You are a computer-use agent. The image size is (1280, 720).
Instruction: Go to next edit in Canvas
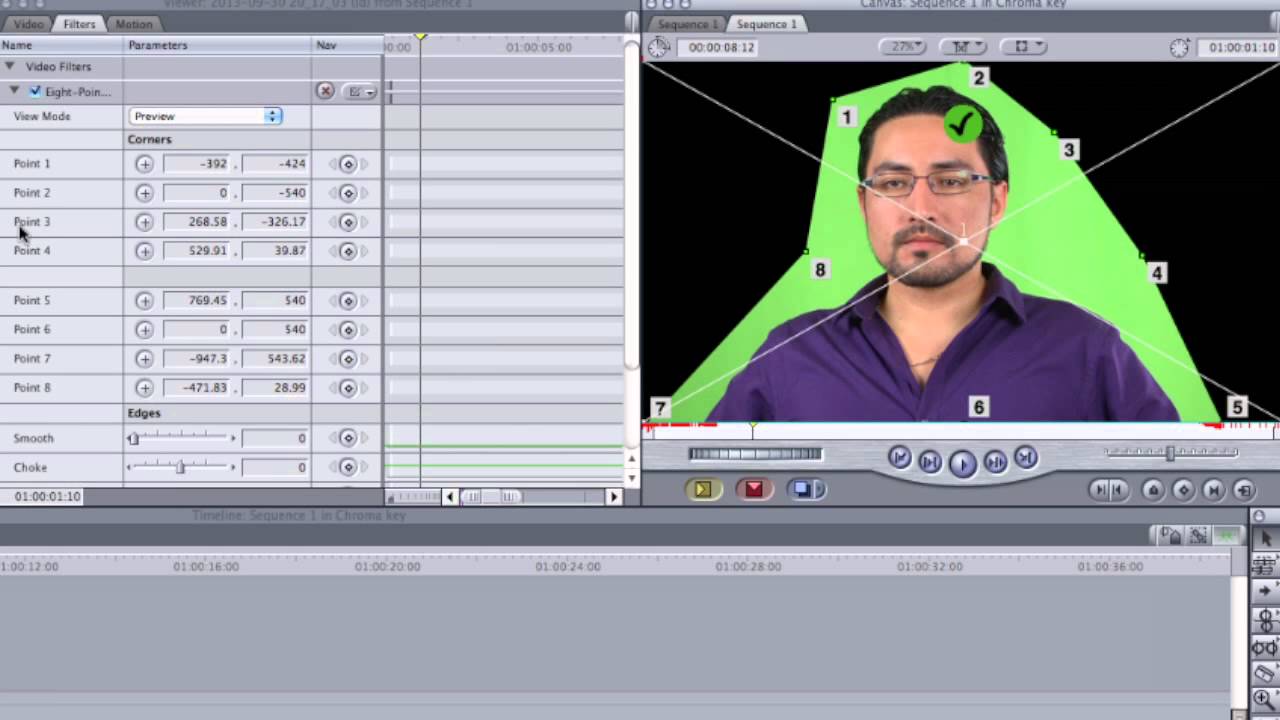click(x=1026, y=458)
